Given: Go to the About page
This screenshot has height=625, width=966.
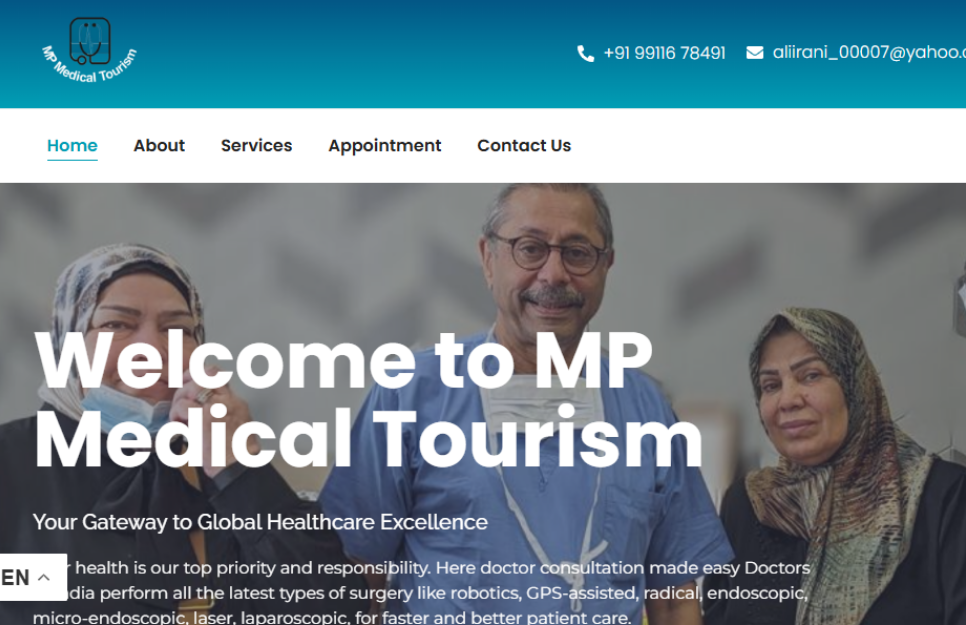Looking at the screenshot, I should [x=159, y=145].
